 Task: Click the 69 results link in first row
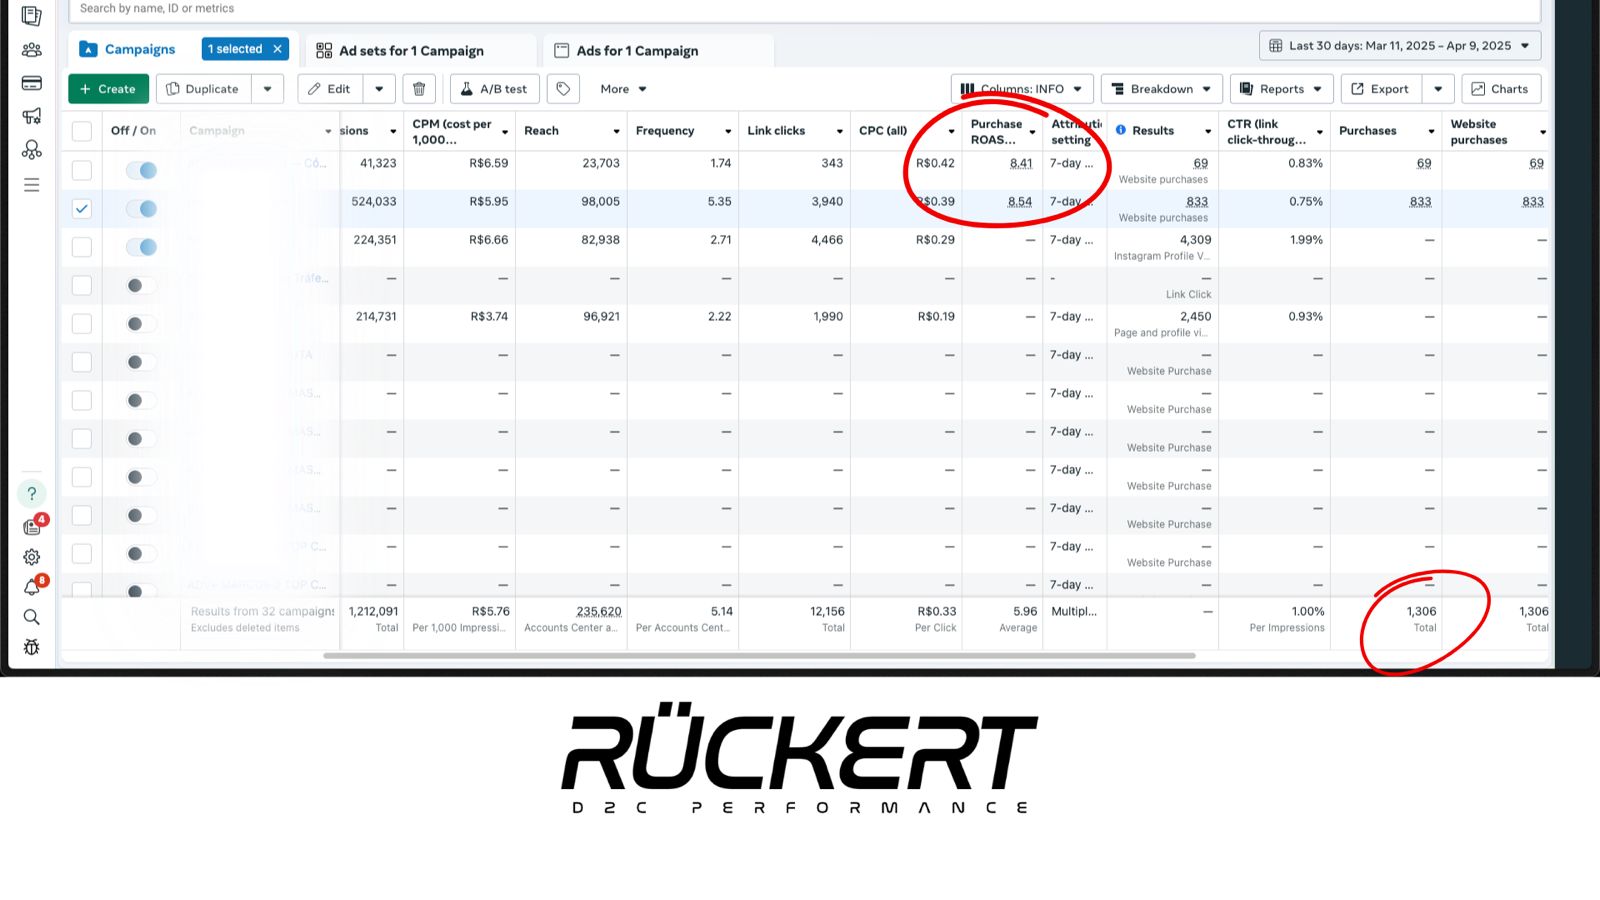click(1200, 163)
